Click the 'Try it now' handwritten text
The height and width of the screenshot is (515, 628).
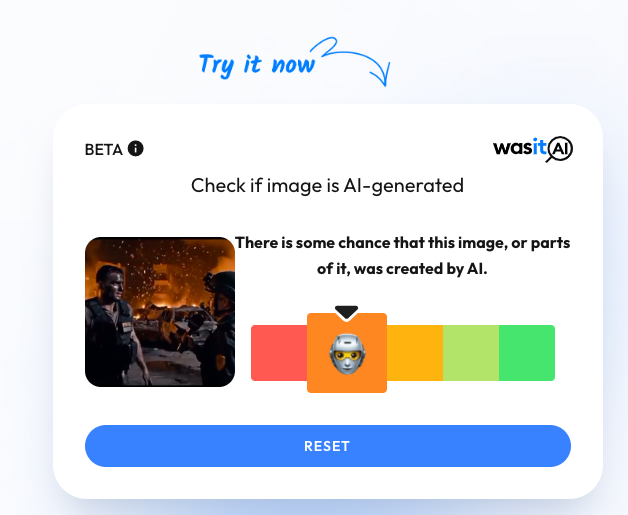(257, 65)
